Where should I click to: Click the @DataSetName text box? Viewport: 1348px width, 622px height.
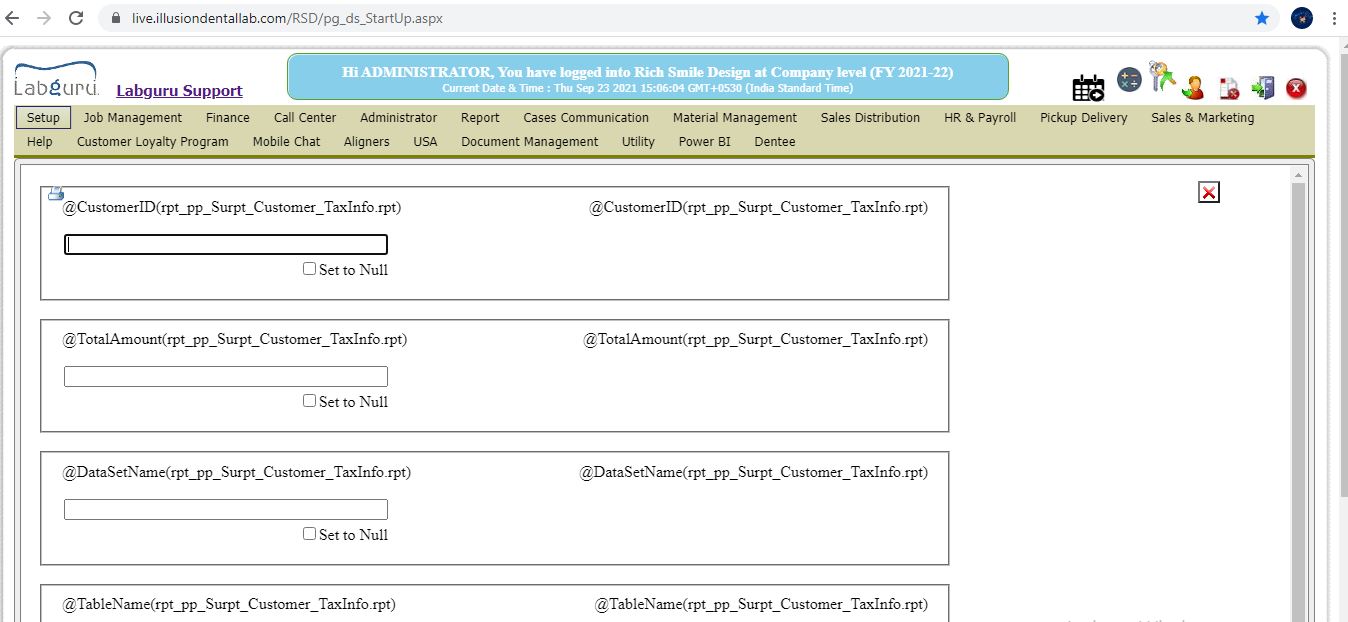(226, 509)
